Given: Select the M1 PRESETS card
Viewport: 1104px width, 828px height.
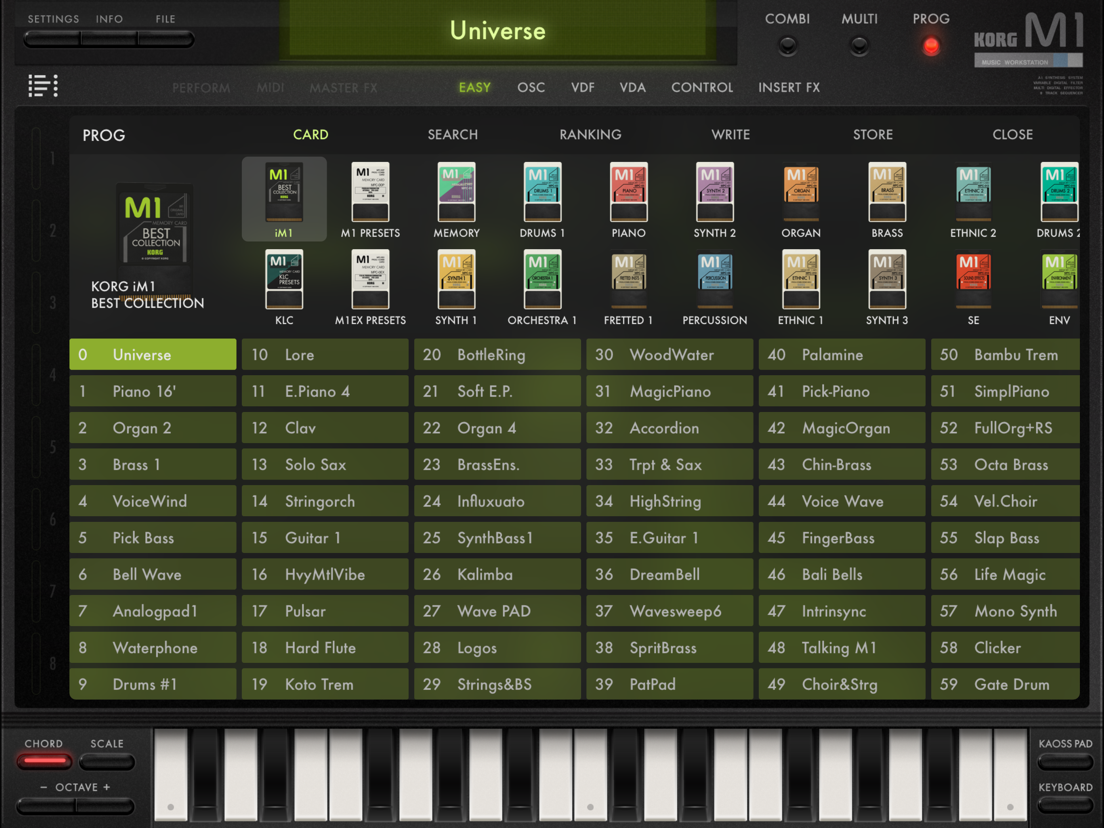Looking at the screenshot, I should [370, 194].
